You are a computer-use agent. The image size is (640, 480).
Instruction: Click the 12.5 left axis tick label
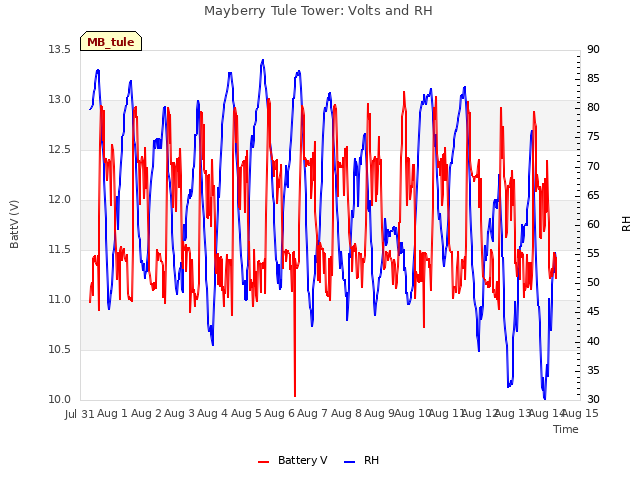click(59, 149)
